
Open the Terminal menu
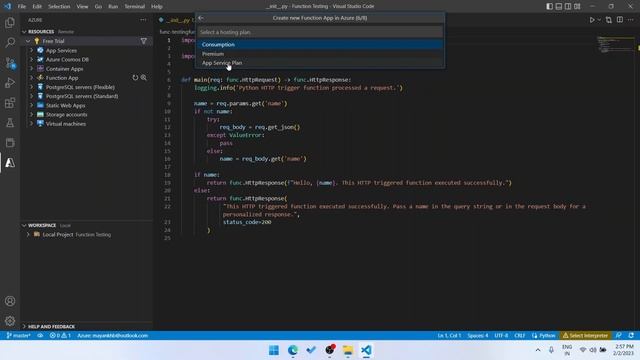[134, 7]
